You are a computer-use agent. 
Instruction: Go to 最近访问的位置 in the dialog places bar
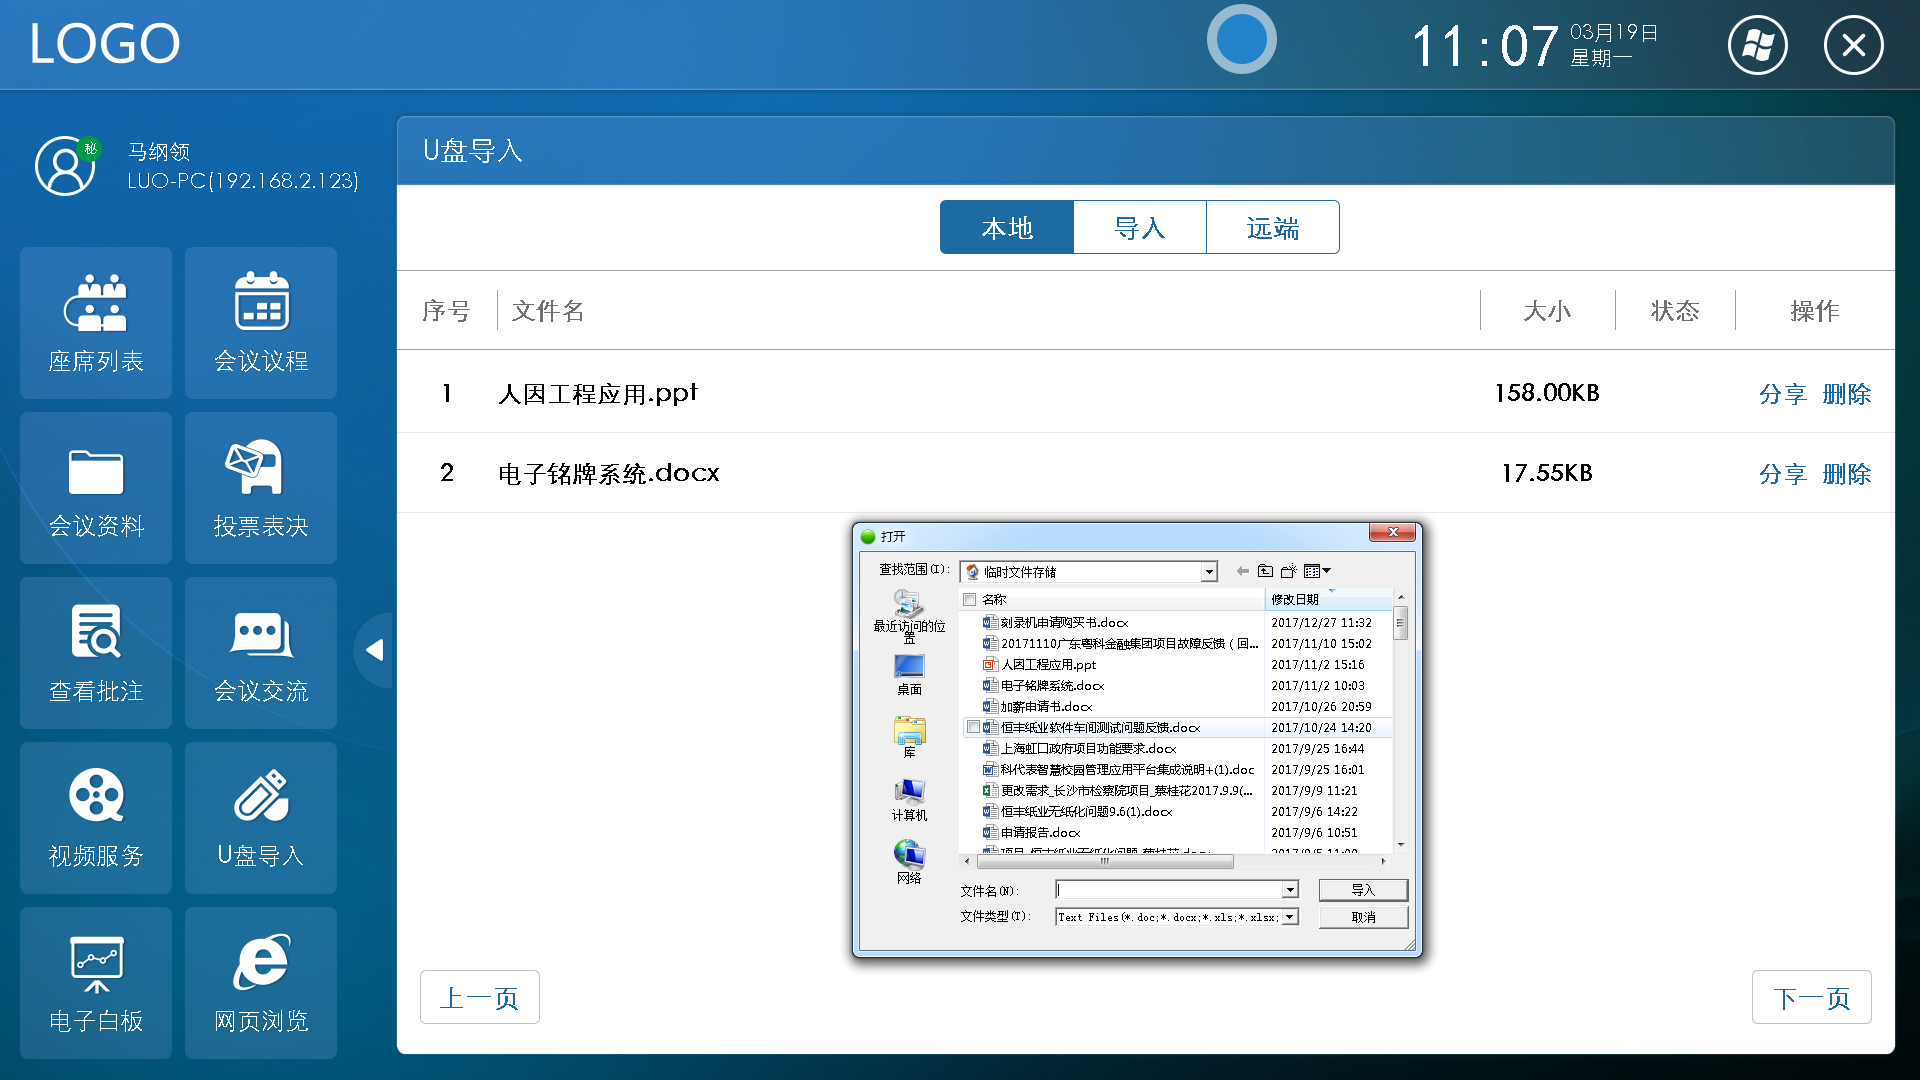tap(909, 614)
